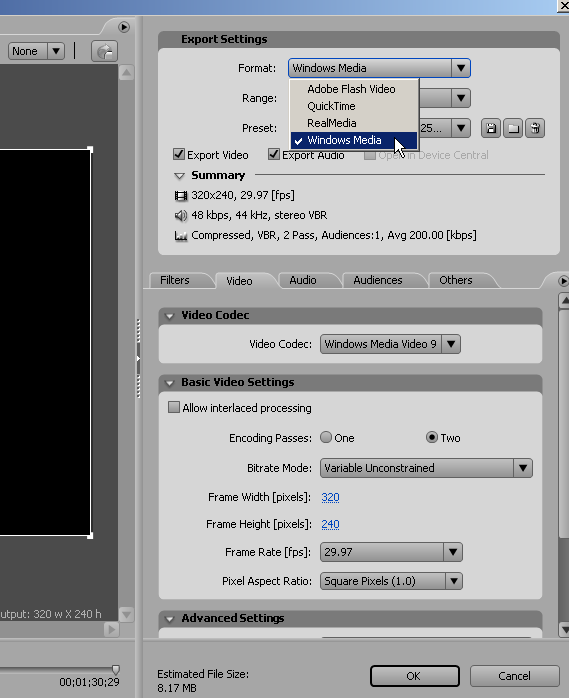Click the 48 kbps, 44 kHz audio summary line
The width and height of the screenshot is (569, 698).
(259, 215)
